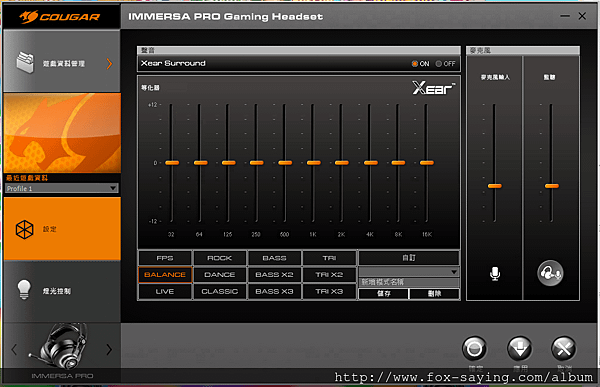Image resolution: width=600 pixels, height=387 pixels.
Task: Select the TRI equalizer preset
Action: tap(329, 258)
